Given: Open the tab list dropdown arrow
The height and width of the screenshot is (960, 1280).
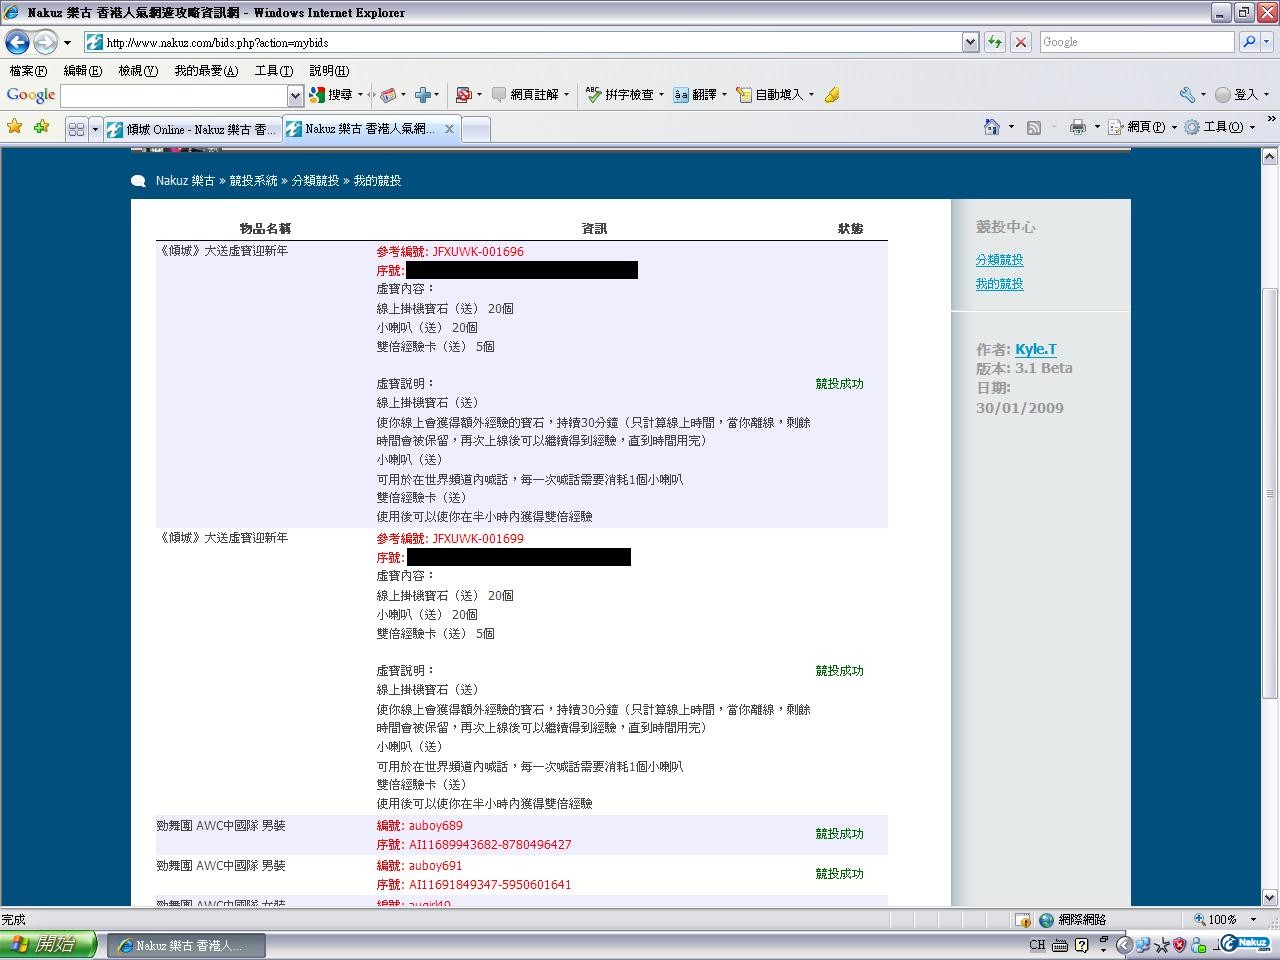Looking at the screenshot, I should tap(95, 129).
